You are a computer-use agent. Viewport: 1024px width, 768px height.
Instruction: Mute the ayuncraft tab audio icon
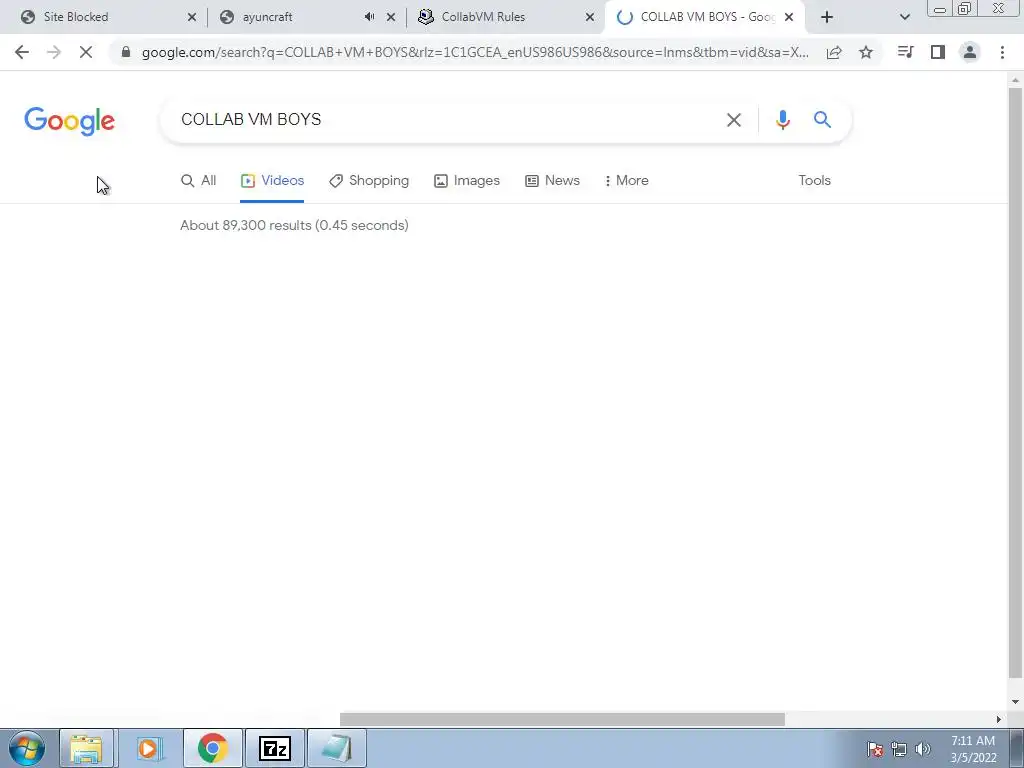coord(369,17)
